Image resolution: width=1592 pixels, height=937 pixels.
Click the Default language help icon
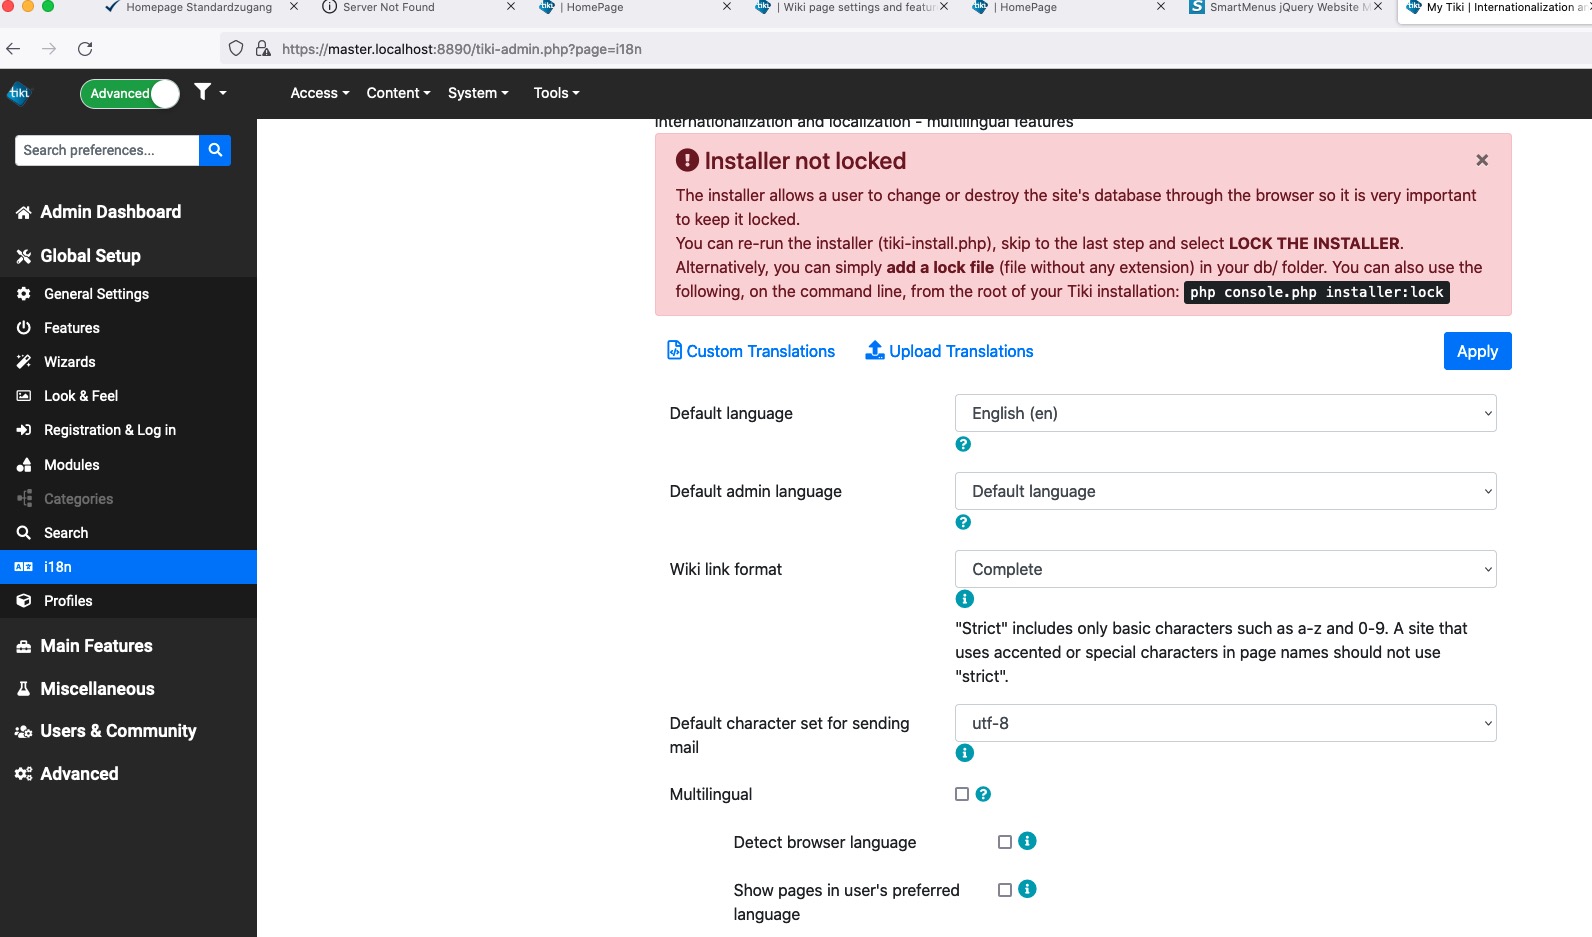click(963, 444)
